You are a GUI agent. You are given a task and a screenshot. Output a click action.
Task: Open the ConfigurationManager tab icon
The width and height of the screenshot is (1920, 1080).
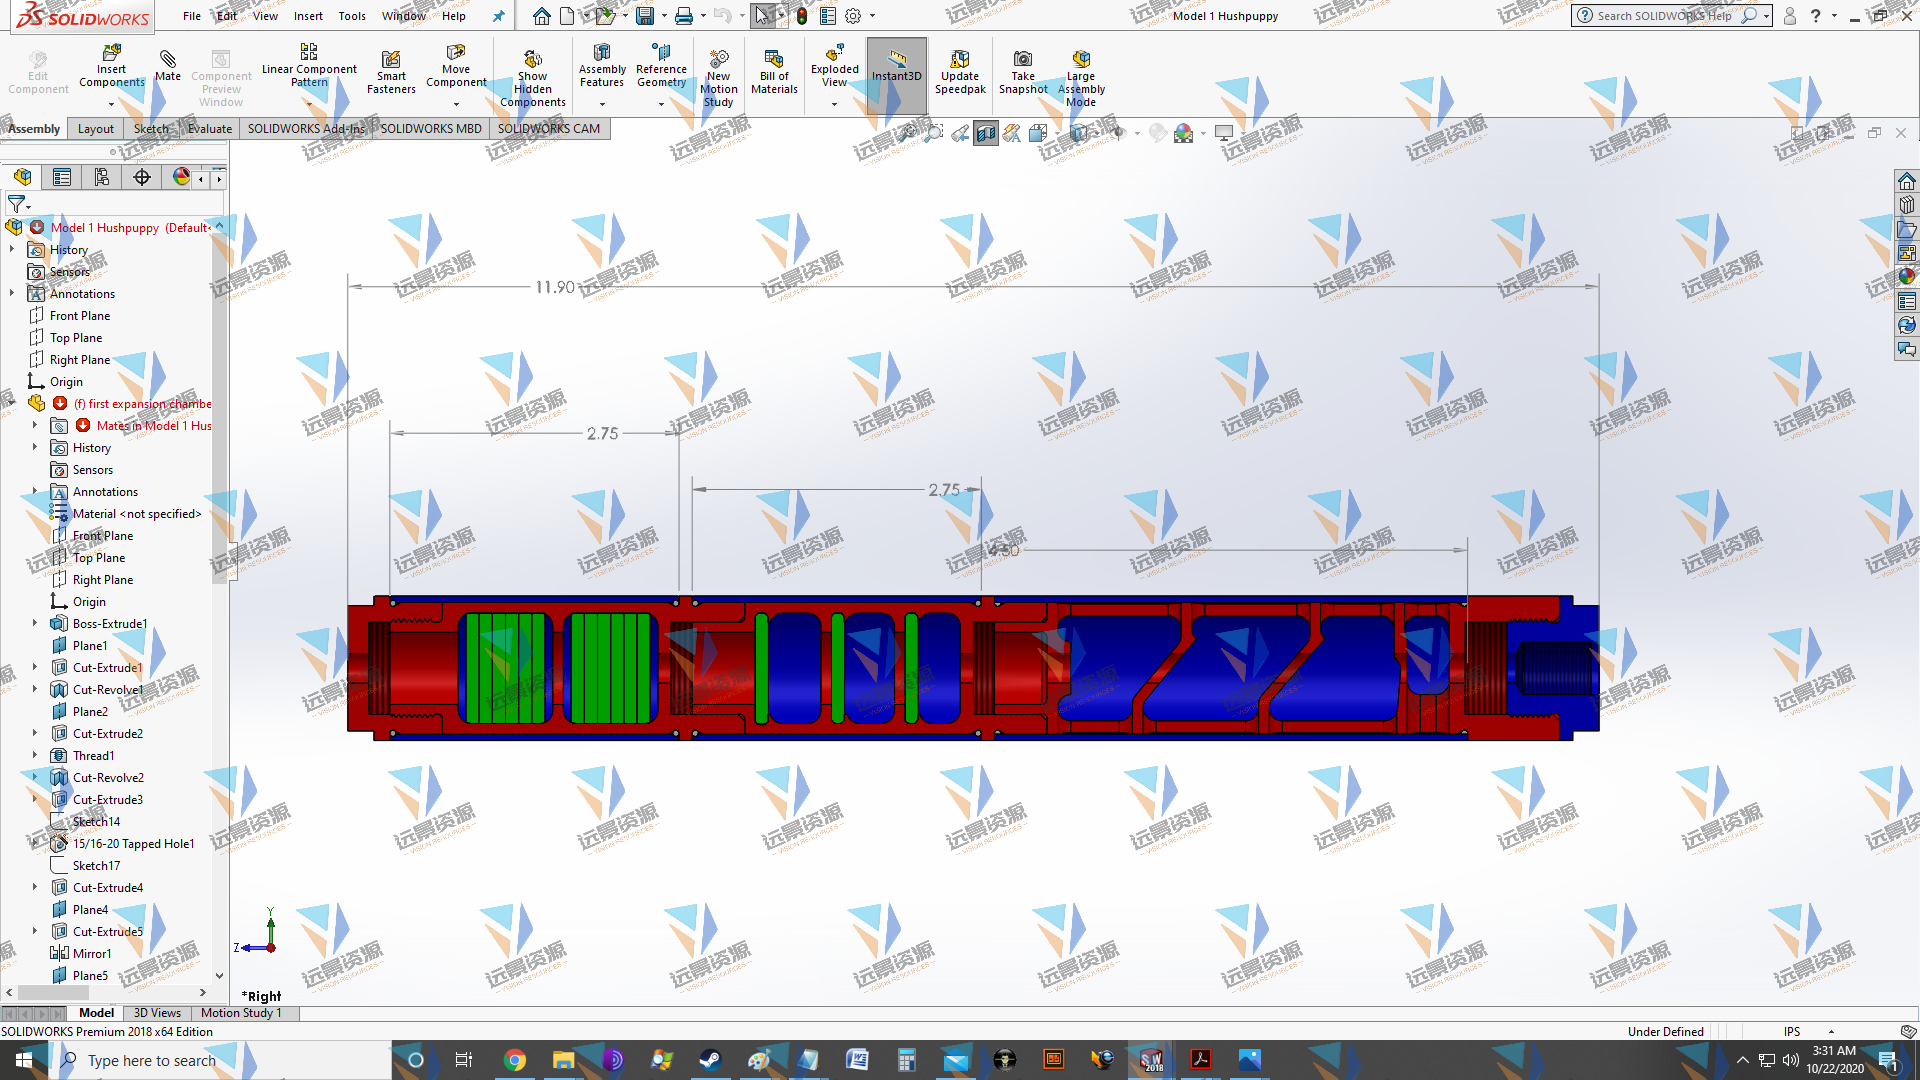101,177
